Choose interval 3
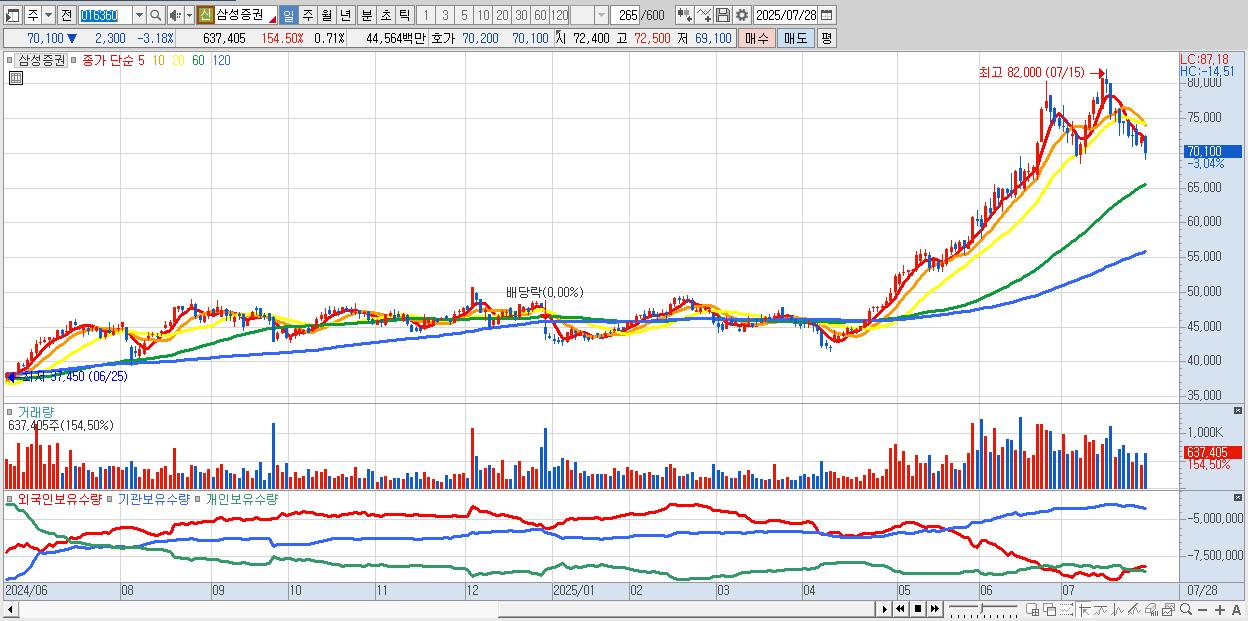Screen dimensions: 1248x621 click(444, 15)
